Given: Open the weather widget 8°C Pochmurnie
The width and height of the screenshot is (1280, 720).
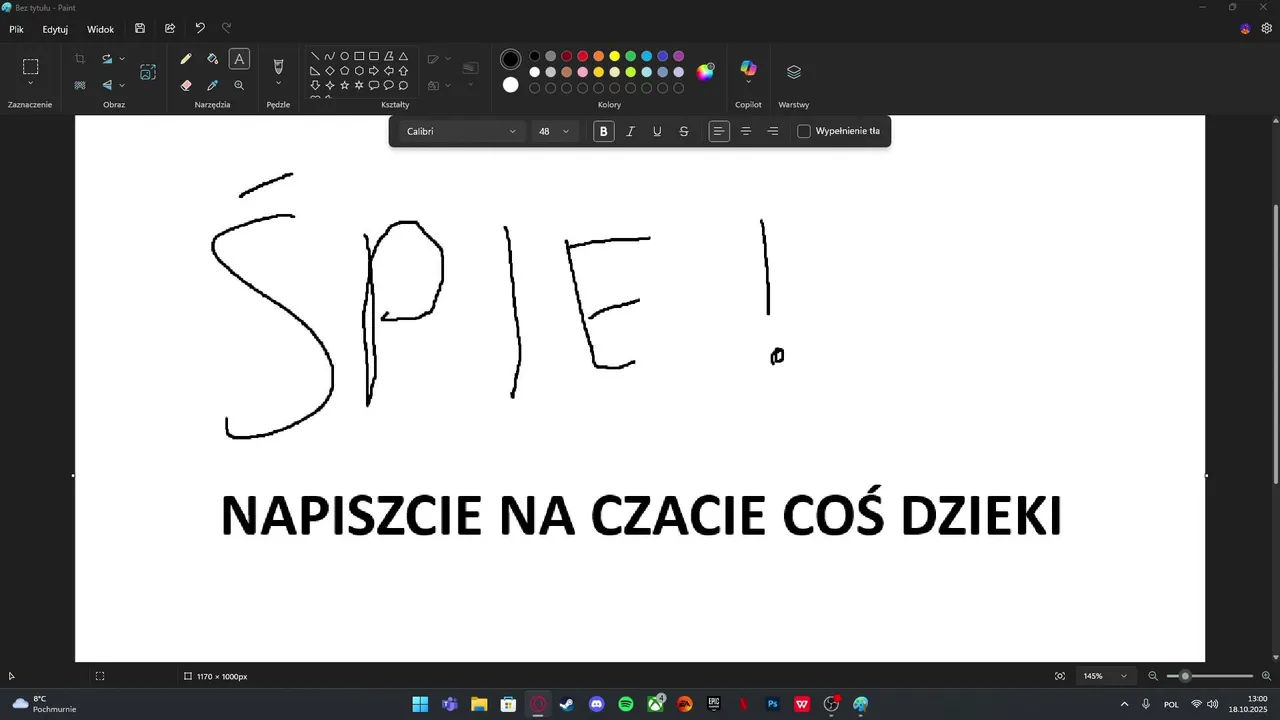Looking at the screenshot, I should coord(43,704).
